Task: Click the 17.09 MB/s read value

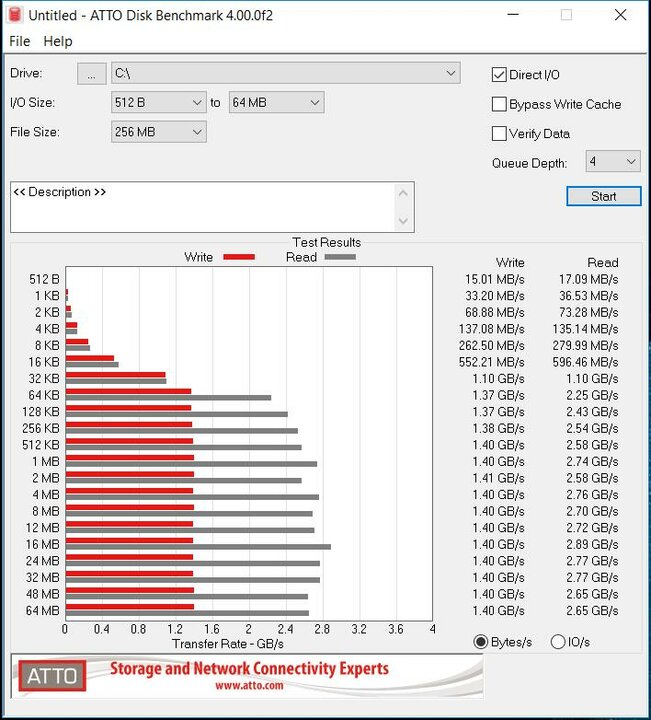Action: (x=589, y=279)
